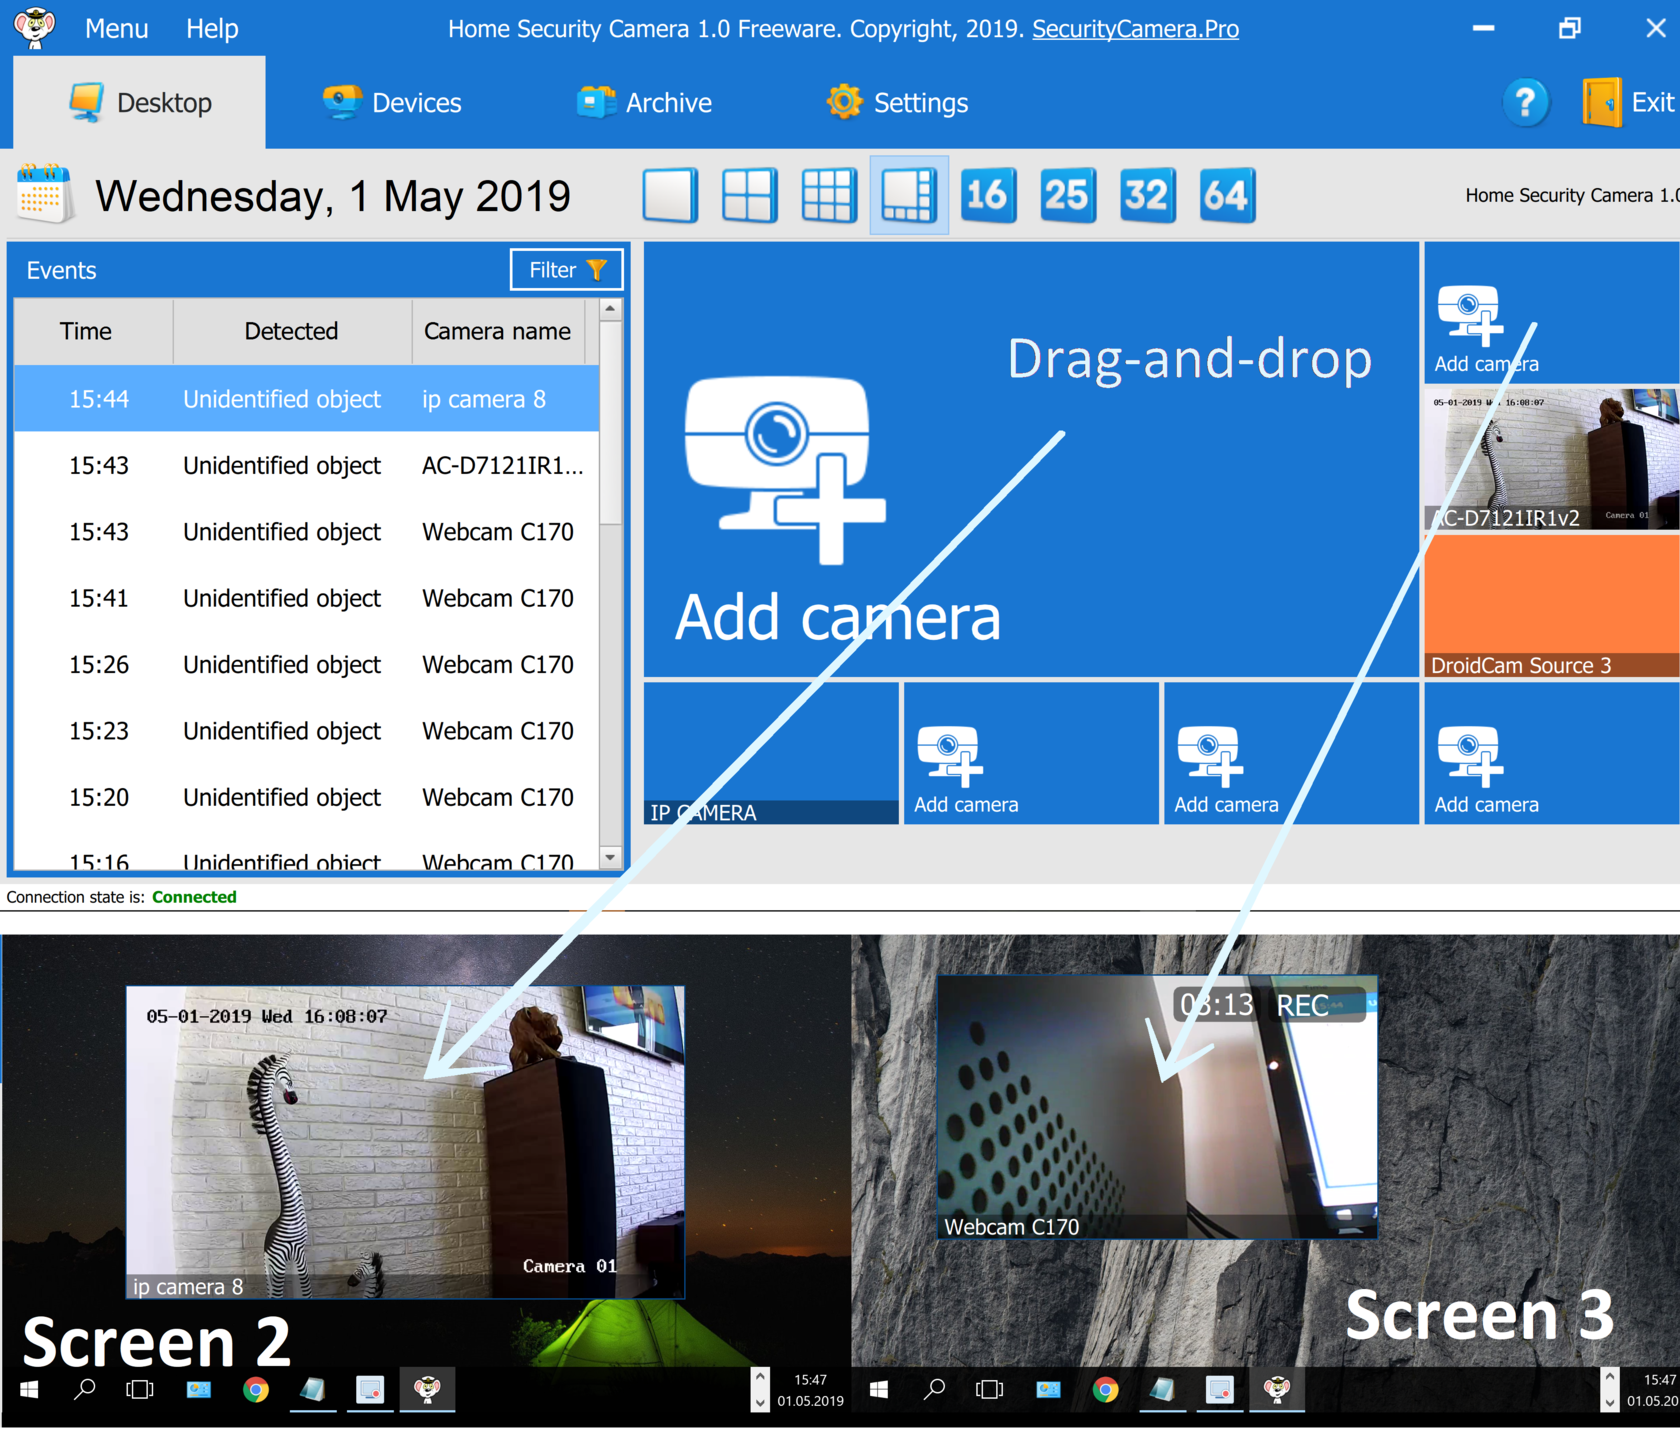Switch to the four-camera grid layout
The width and height of the screenshot is (1680, 1435).
click(x=749, y=195)
